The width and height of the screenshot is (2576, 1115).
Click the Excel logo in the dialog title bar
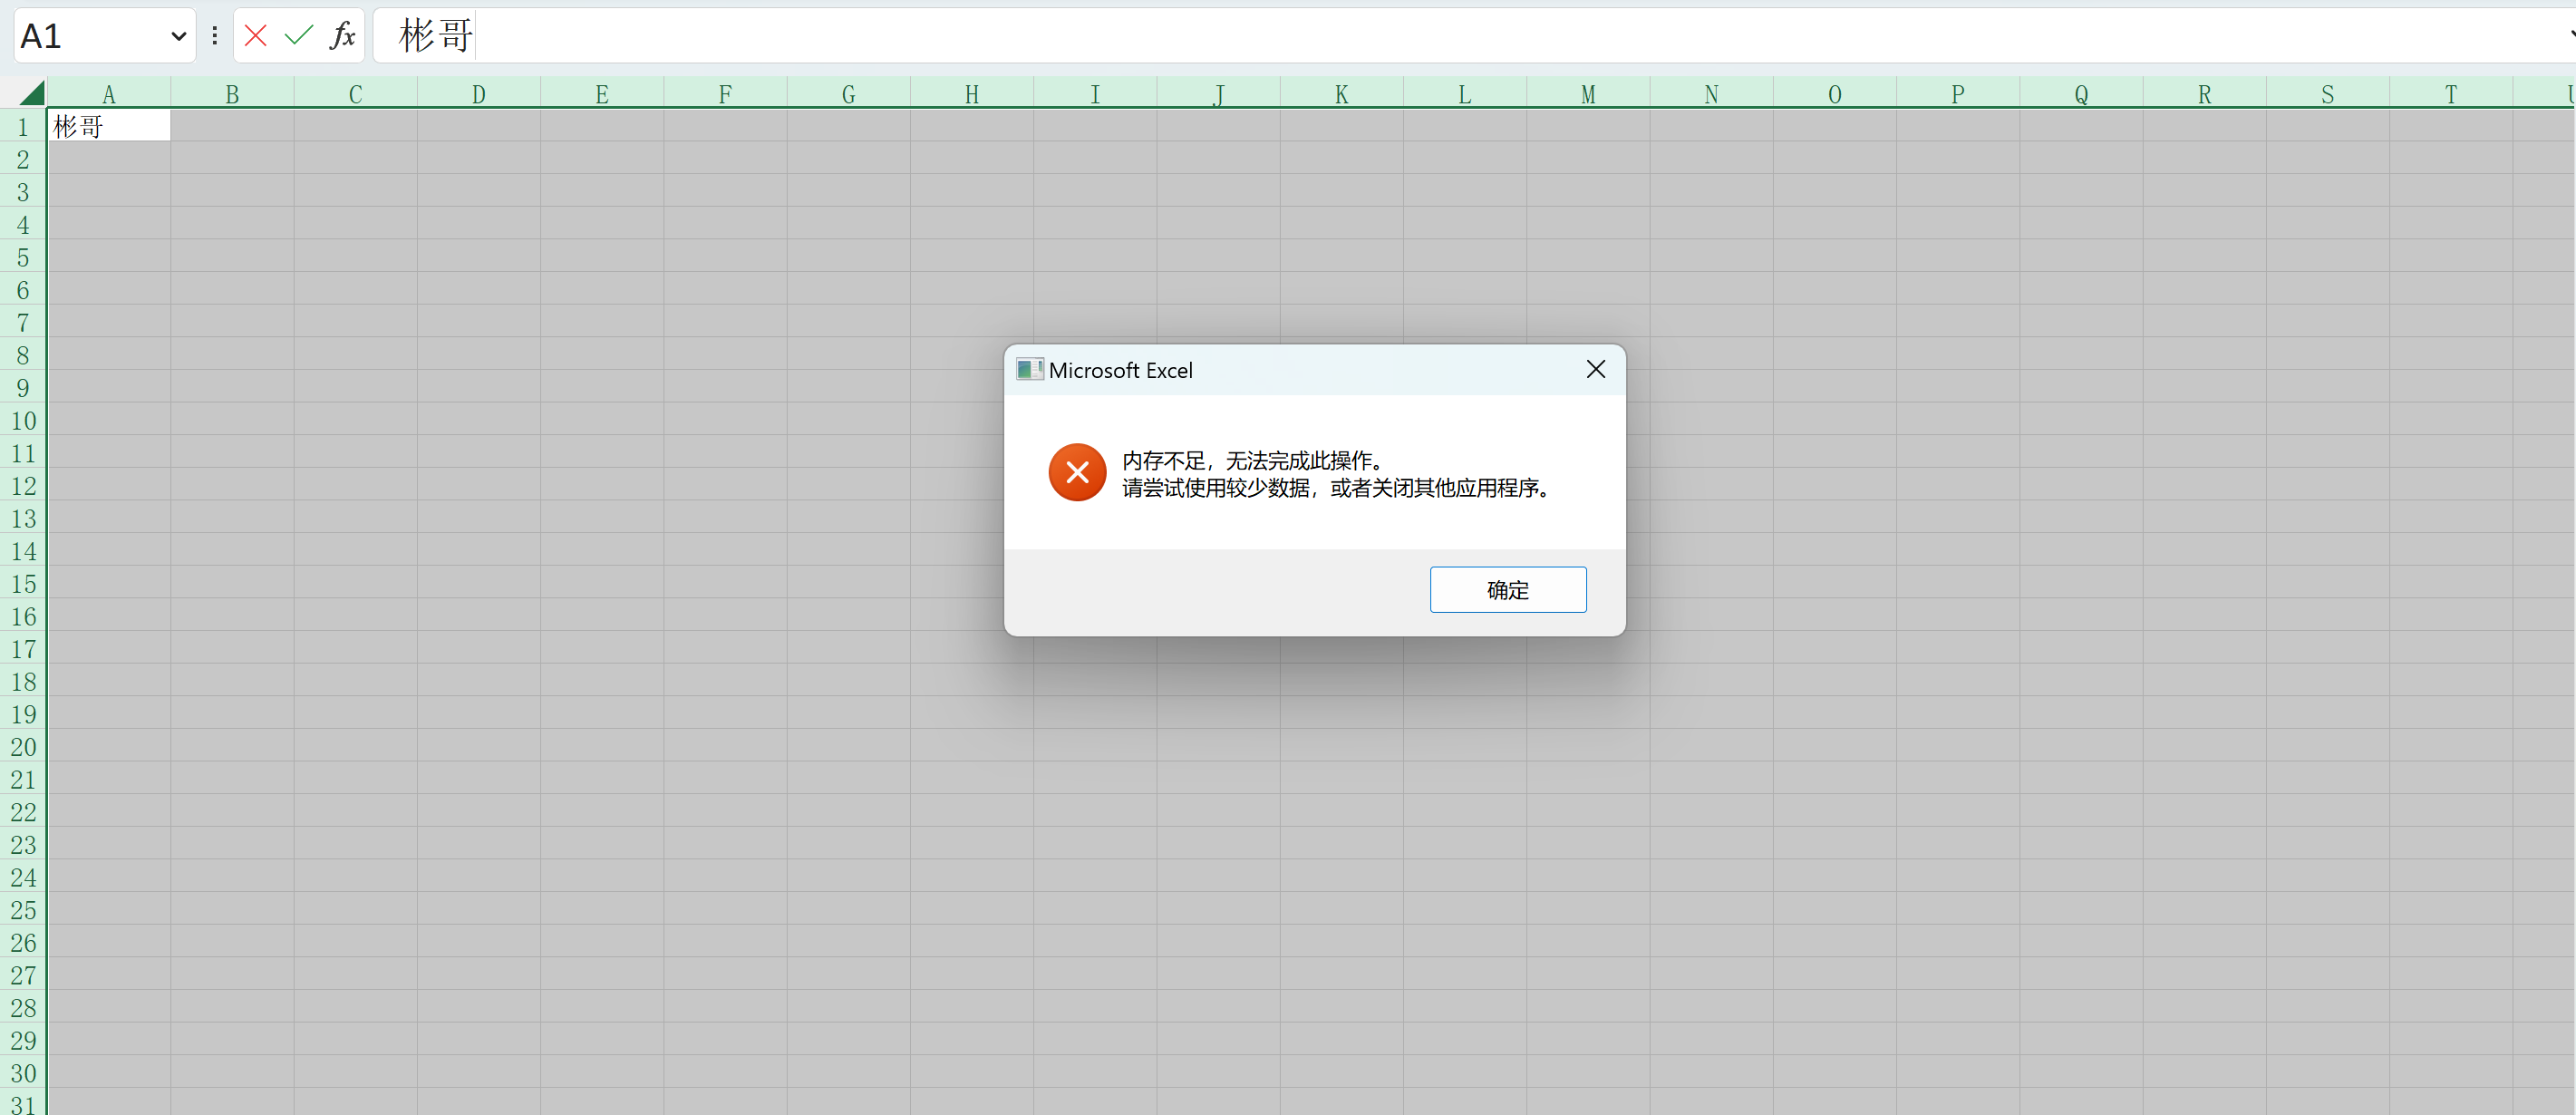[x=1029, y=369]
